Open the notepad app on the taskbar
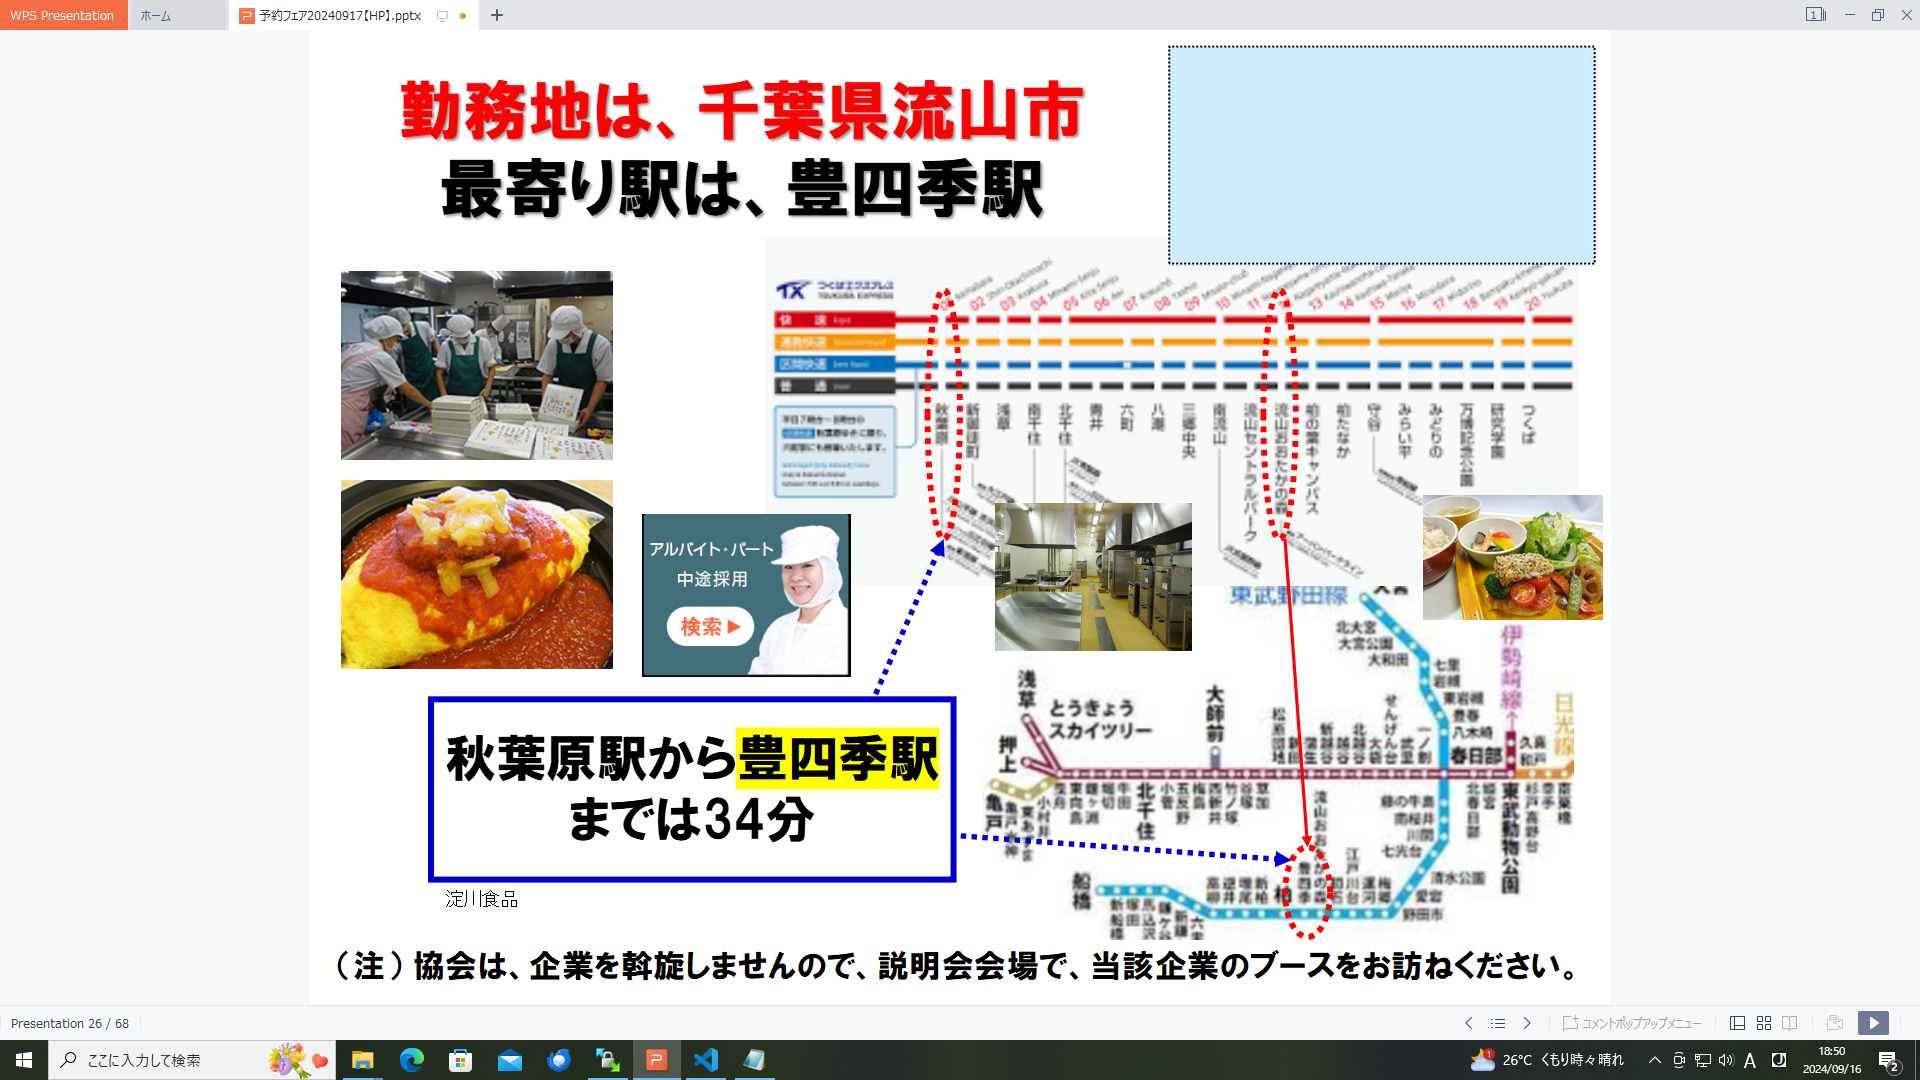 pyautogui.click(x=754, y=1060)
